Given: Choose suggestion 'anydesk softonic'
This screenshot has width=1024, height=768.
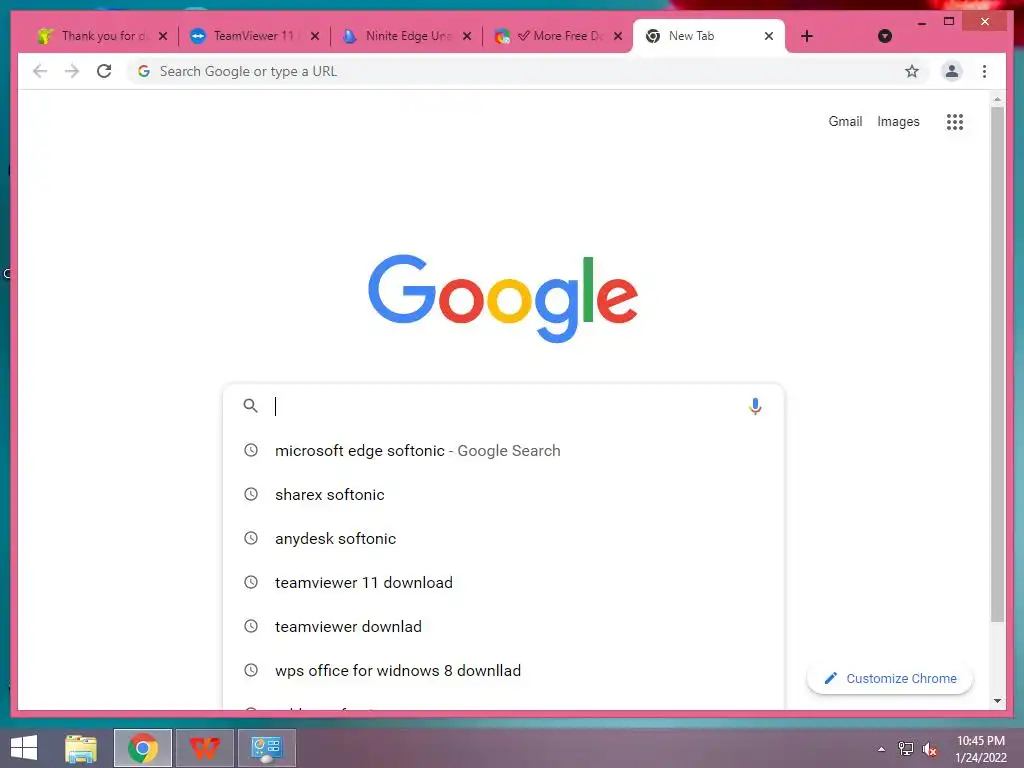Looking at the screenshot, I should click(x=503, y=538).
